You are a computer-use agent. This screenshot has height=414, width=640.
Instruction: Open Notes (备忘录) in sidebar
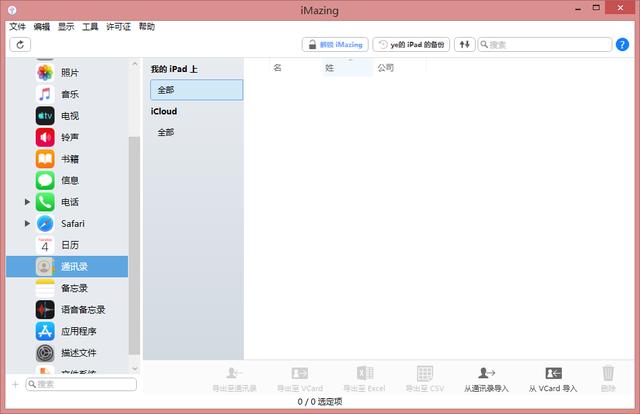click(67, 288)
